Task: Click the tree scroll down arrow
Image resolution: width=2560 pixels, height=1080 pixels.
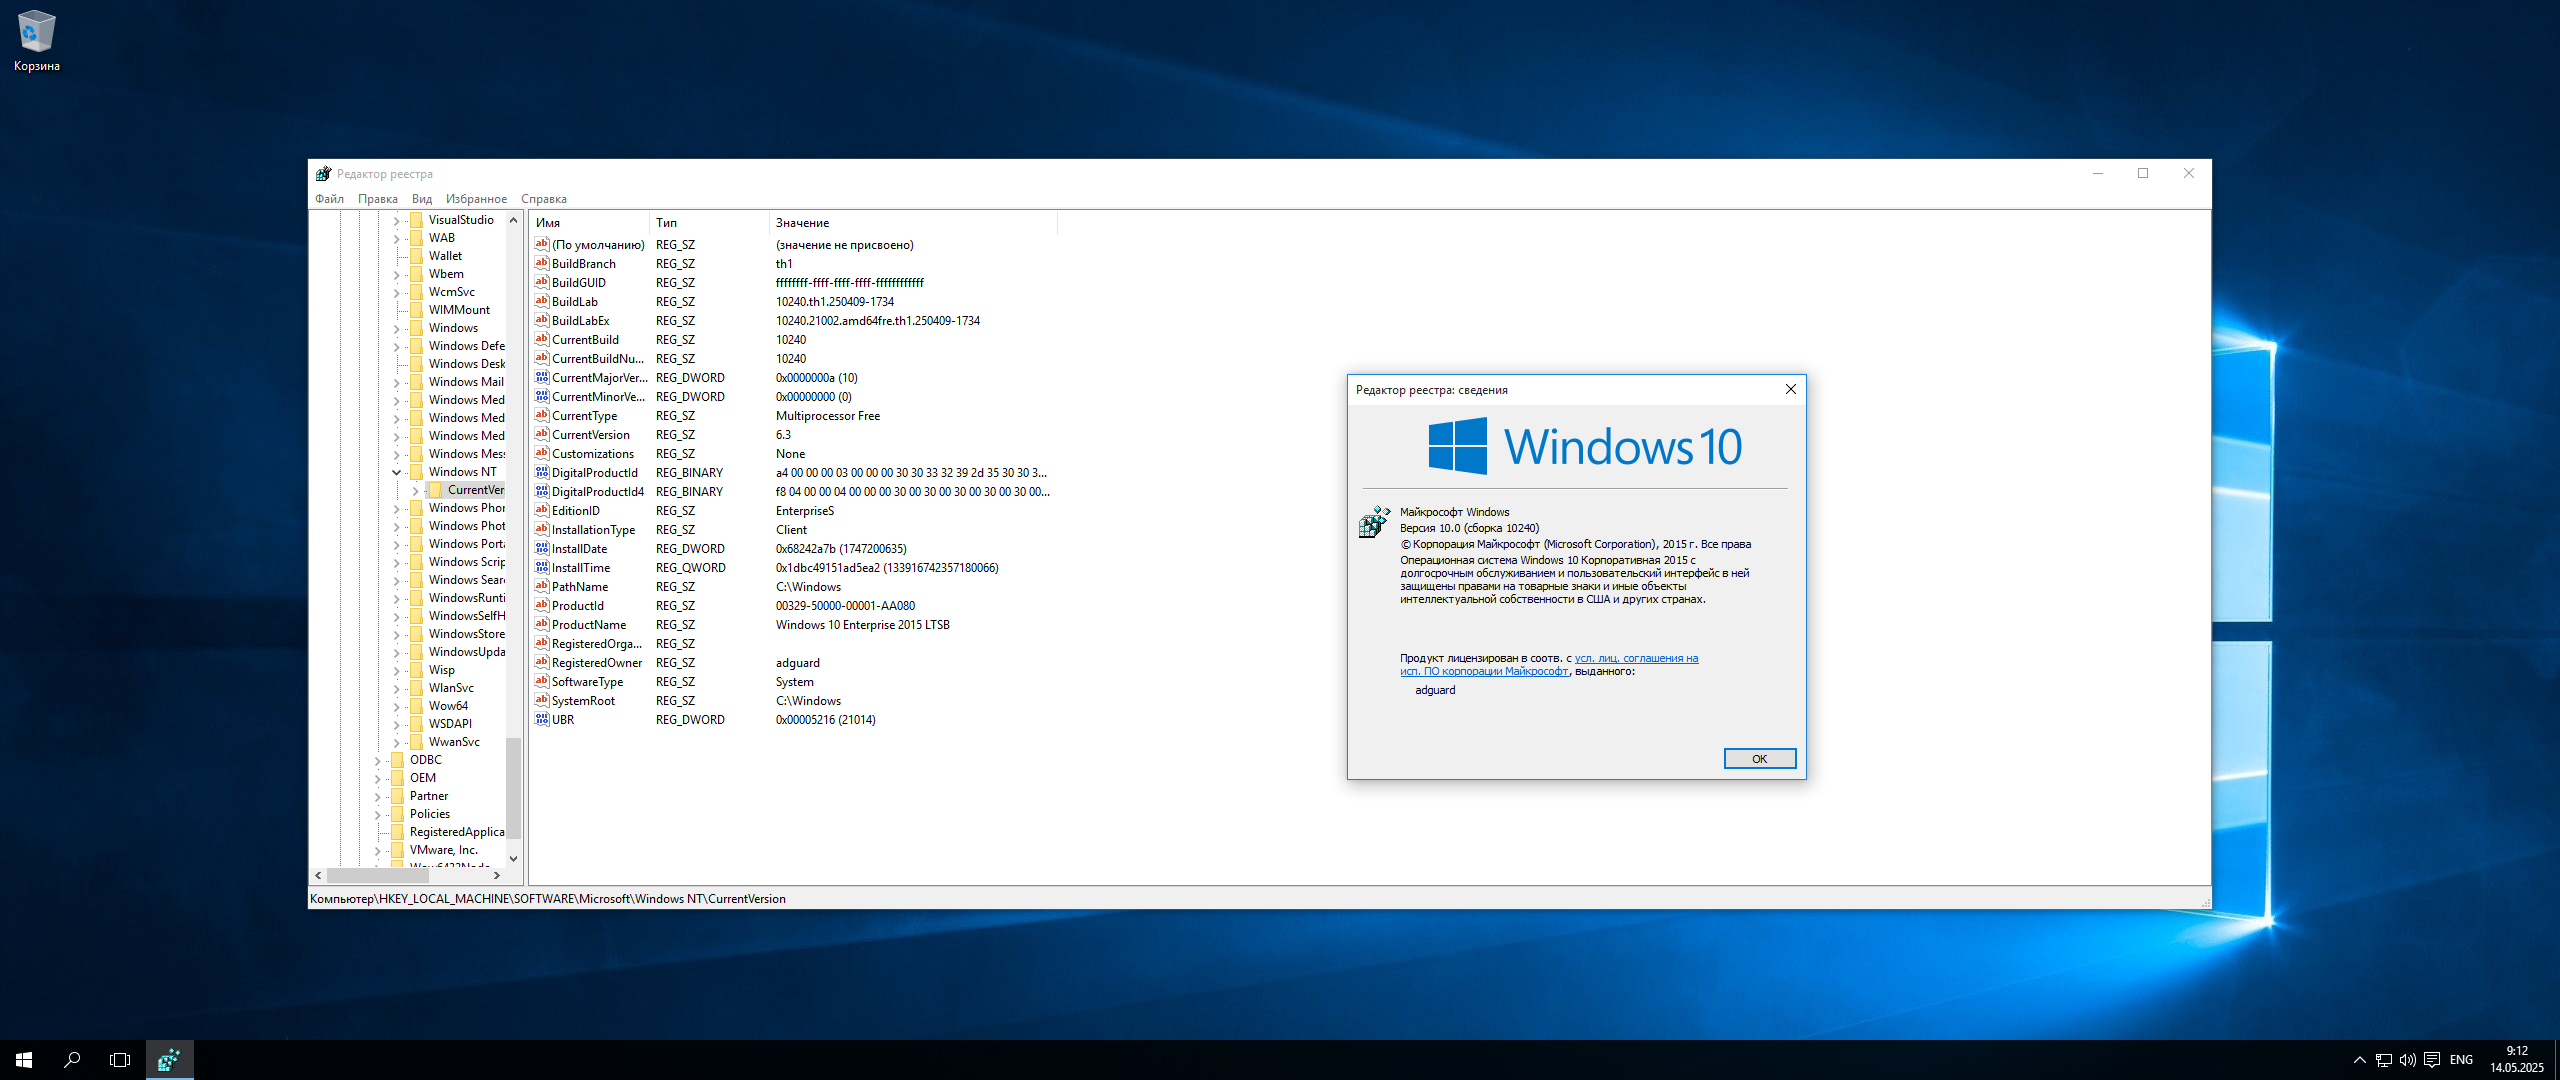Action: pos(513,858)
